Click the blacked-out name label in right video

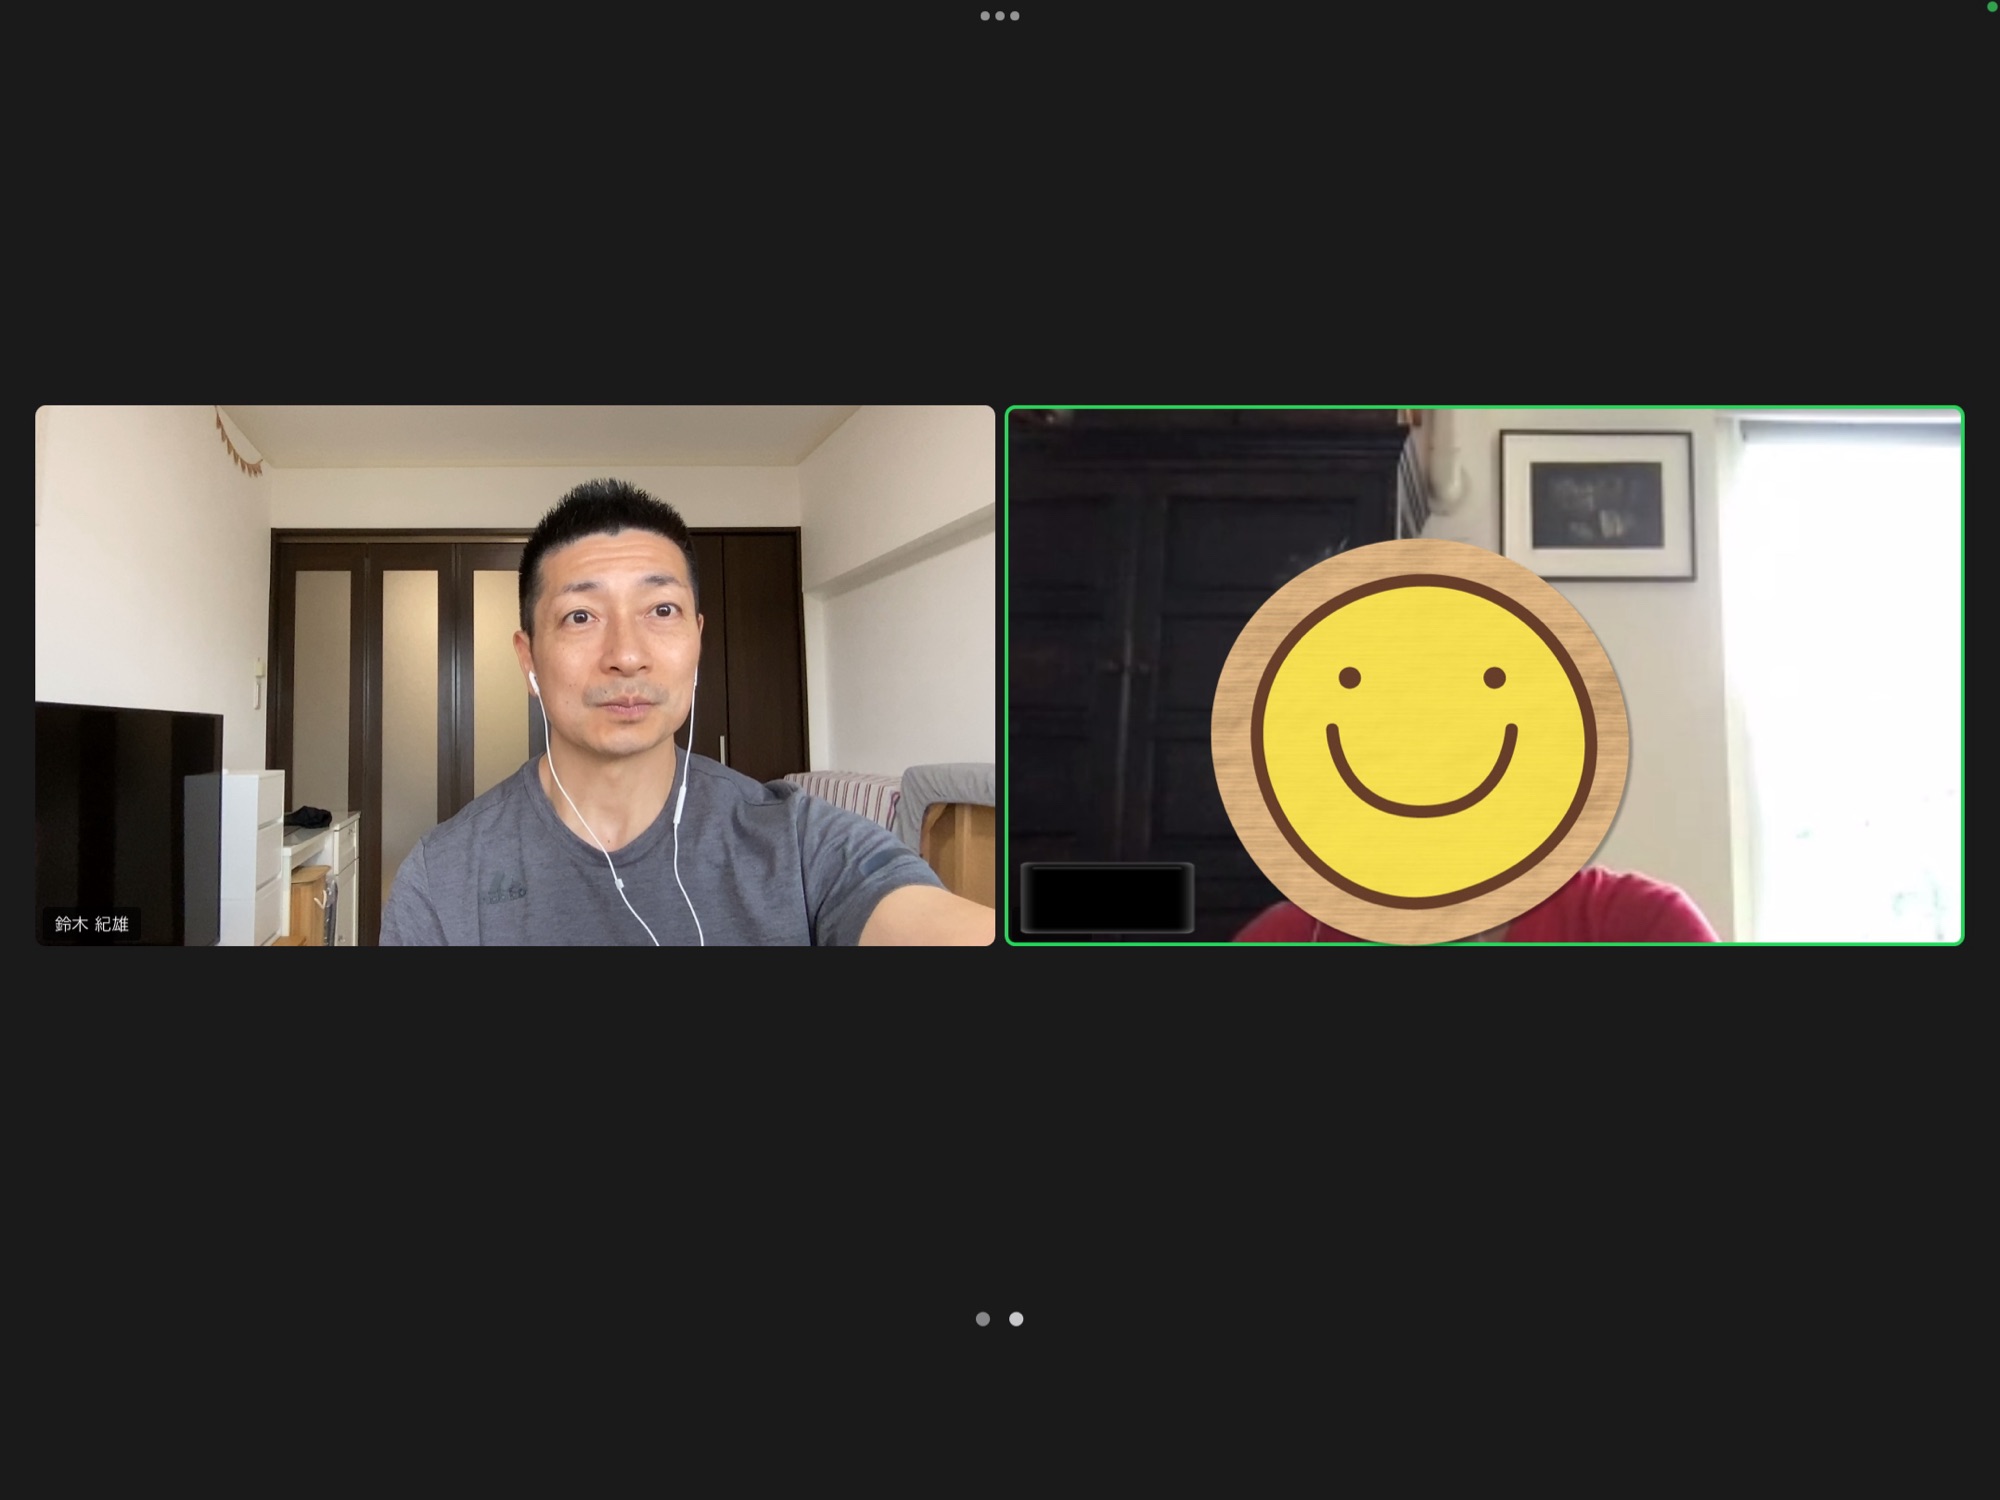1106,897
